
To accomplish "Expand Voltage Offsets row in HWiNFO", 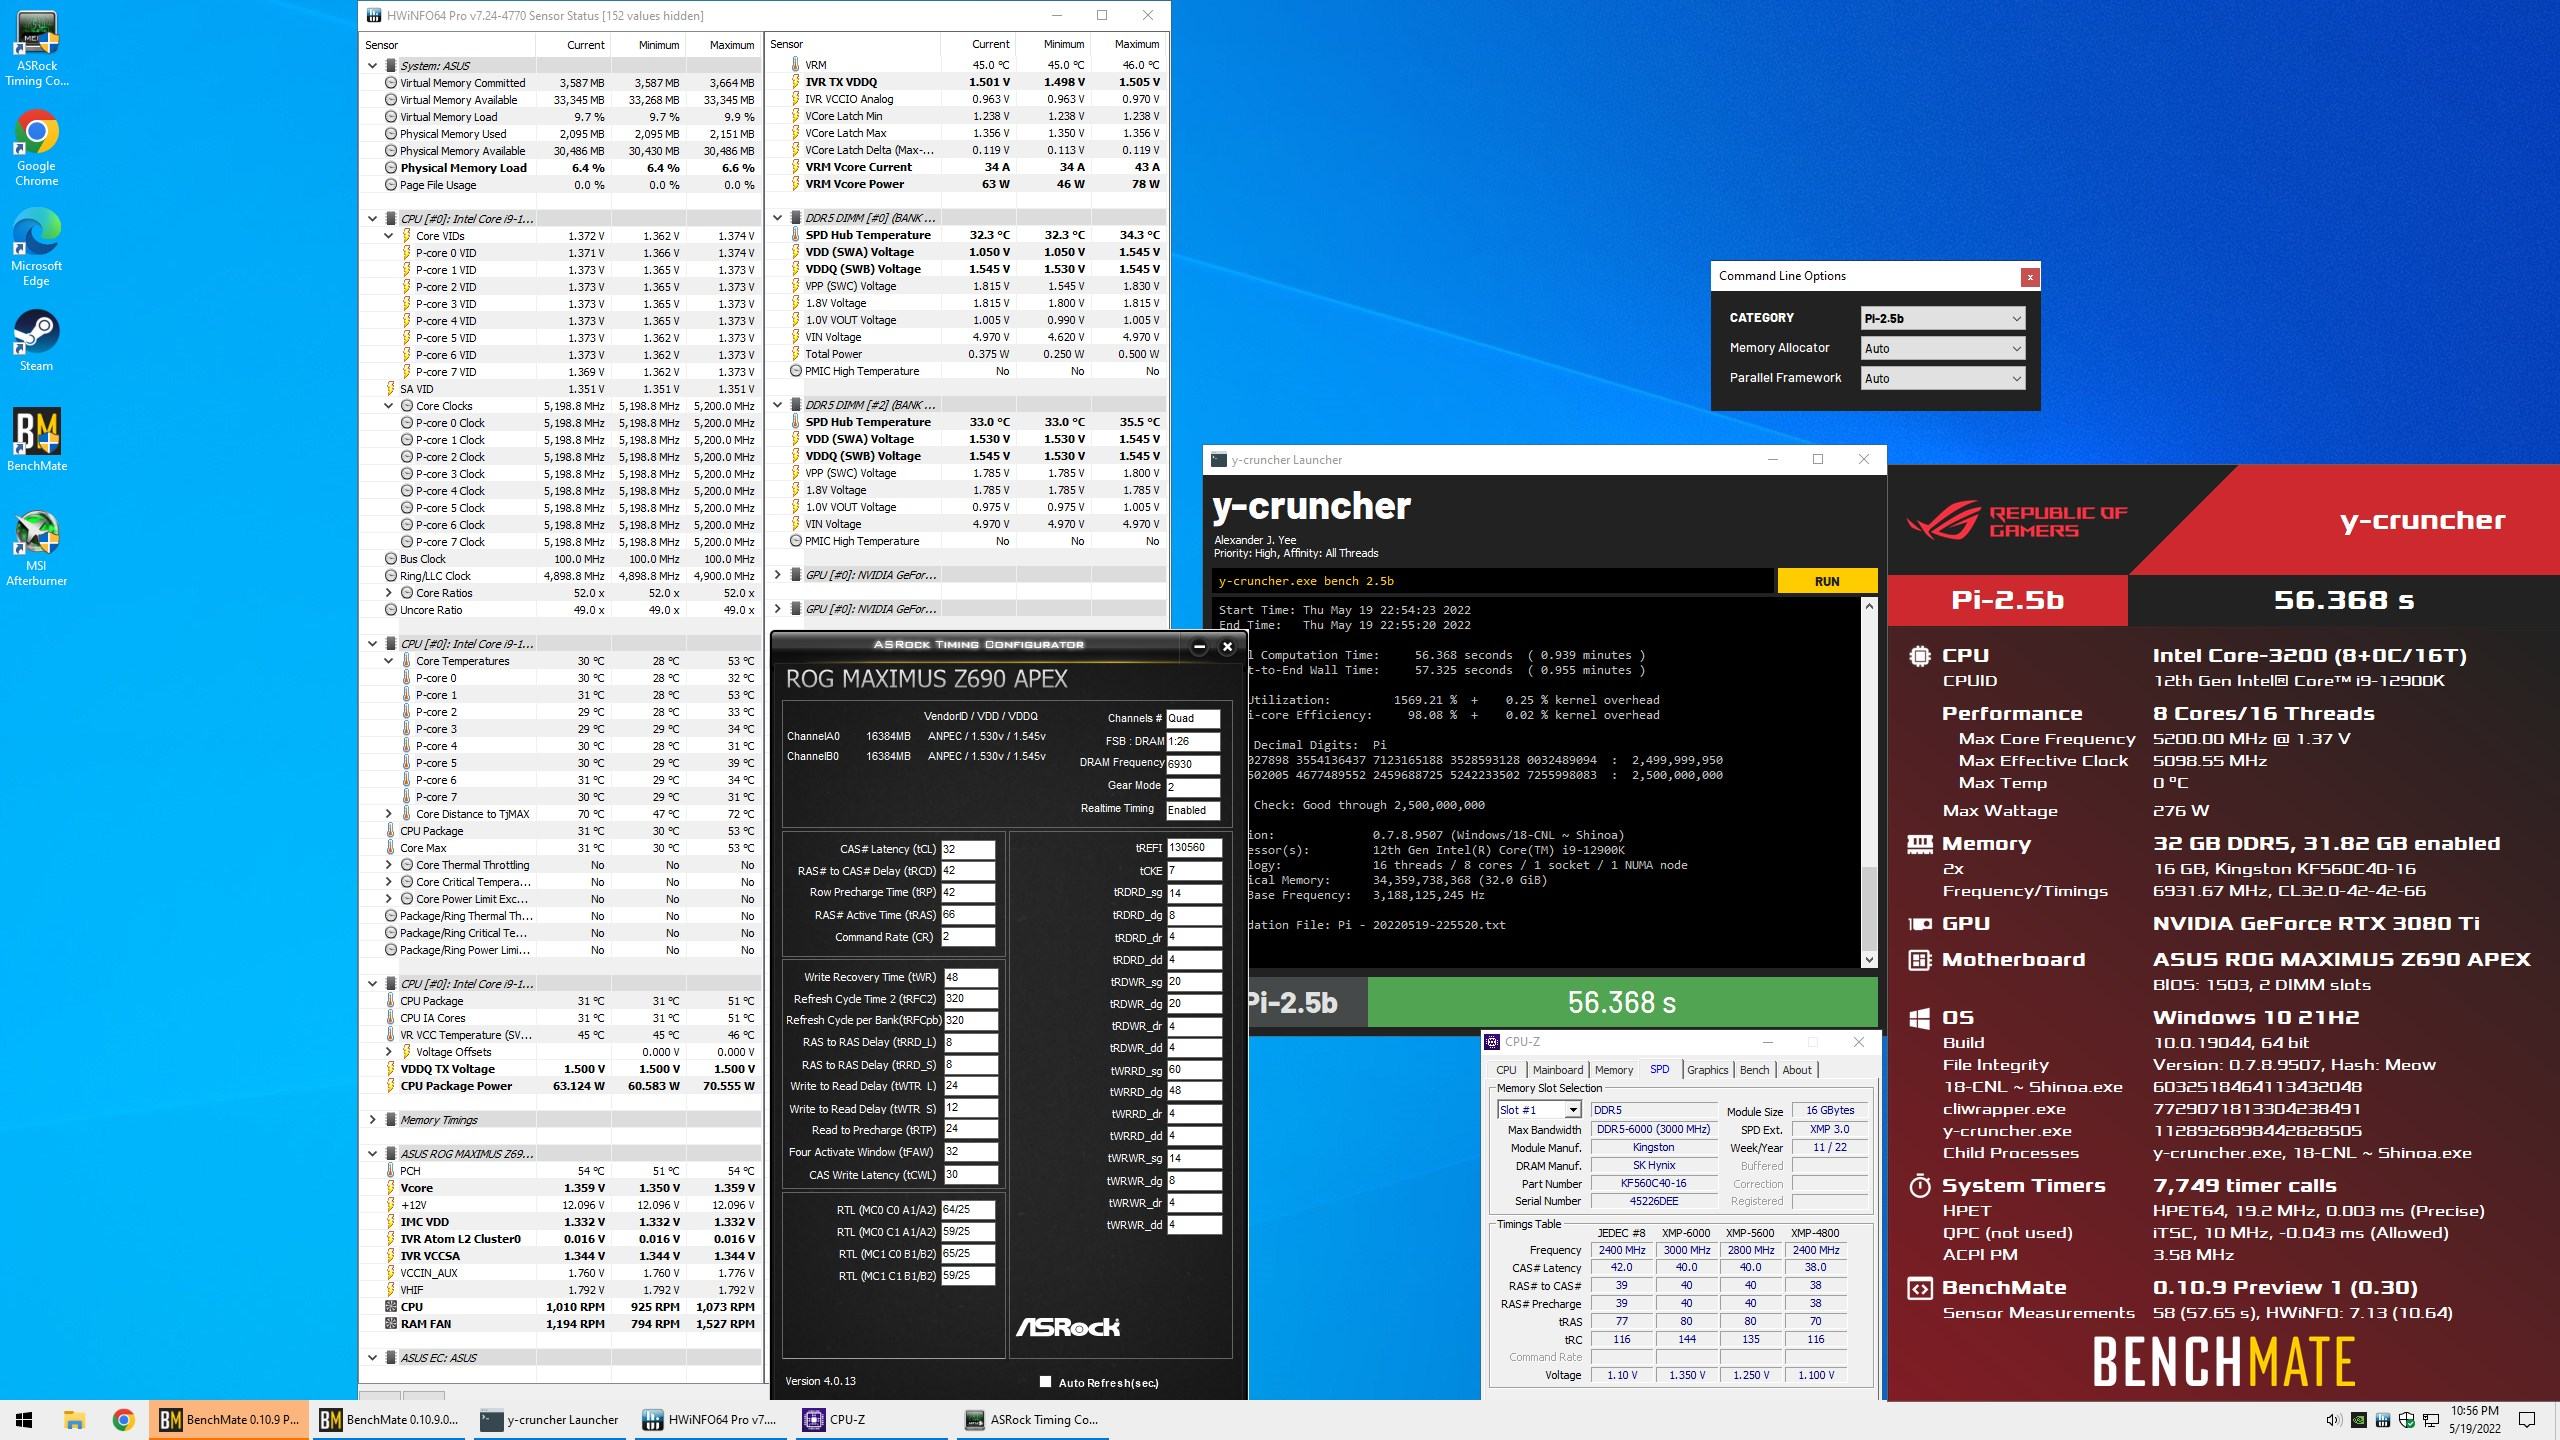I will (x=389, y=1052).
